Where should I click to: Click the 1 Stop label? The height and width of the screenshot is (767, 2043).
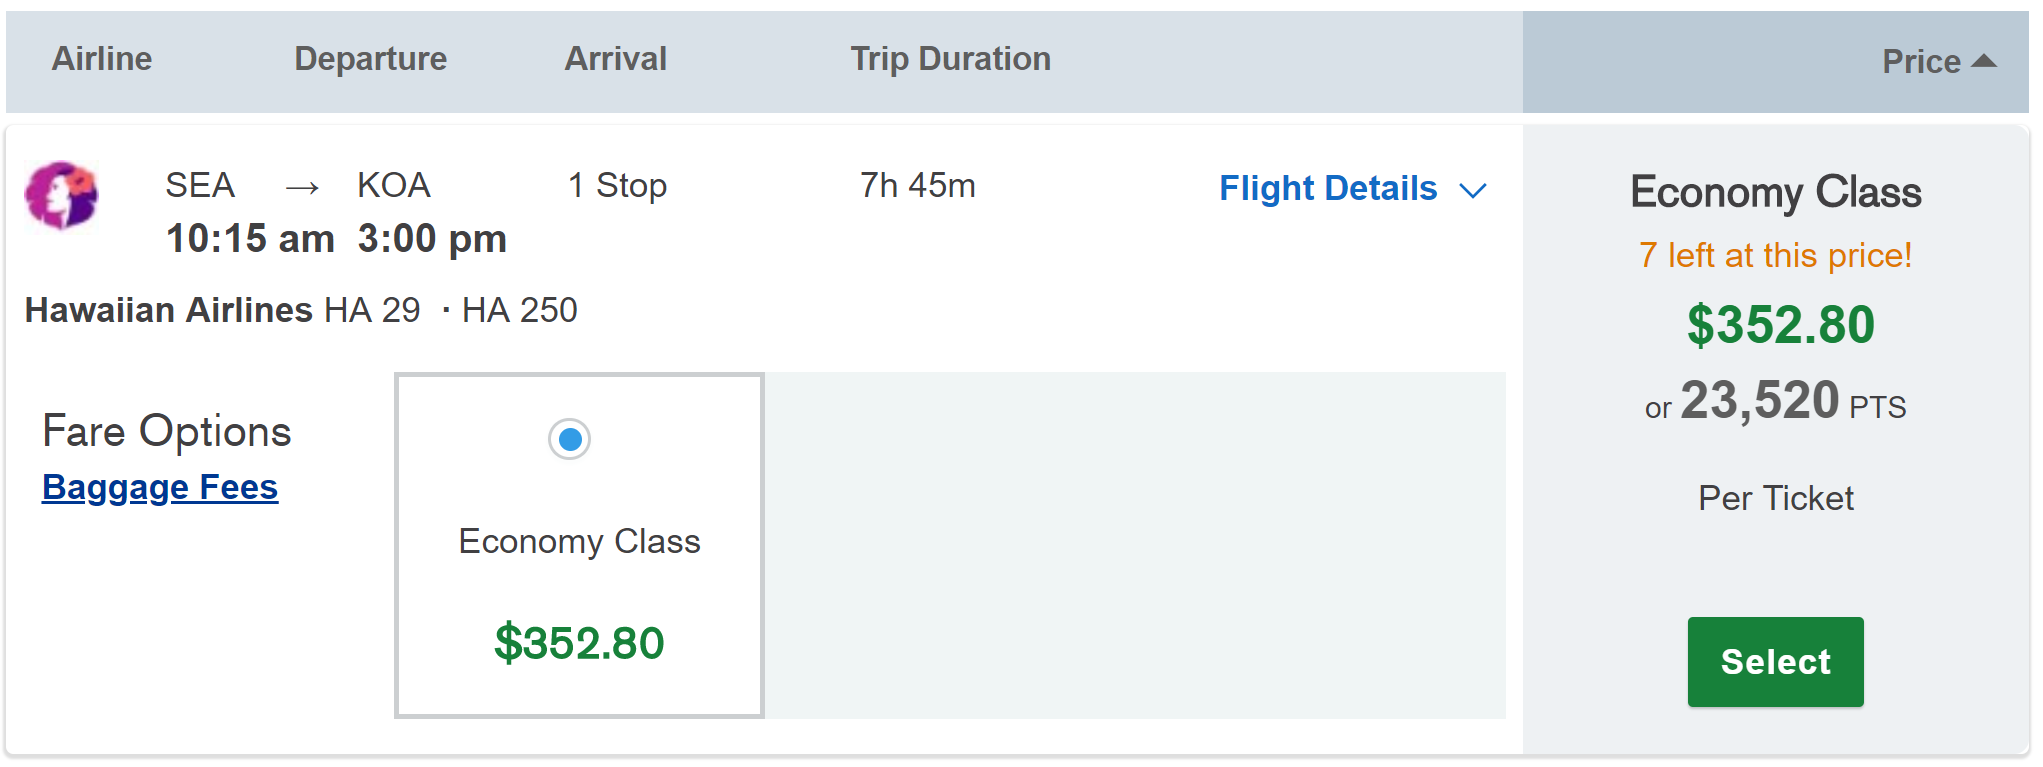pos(617,186)
